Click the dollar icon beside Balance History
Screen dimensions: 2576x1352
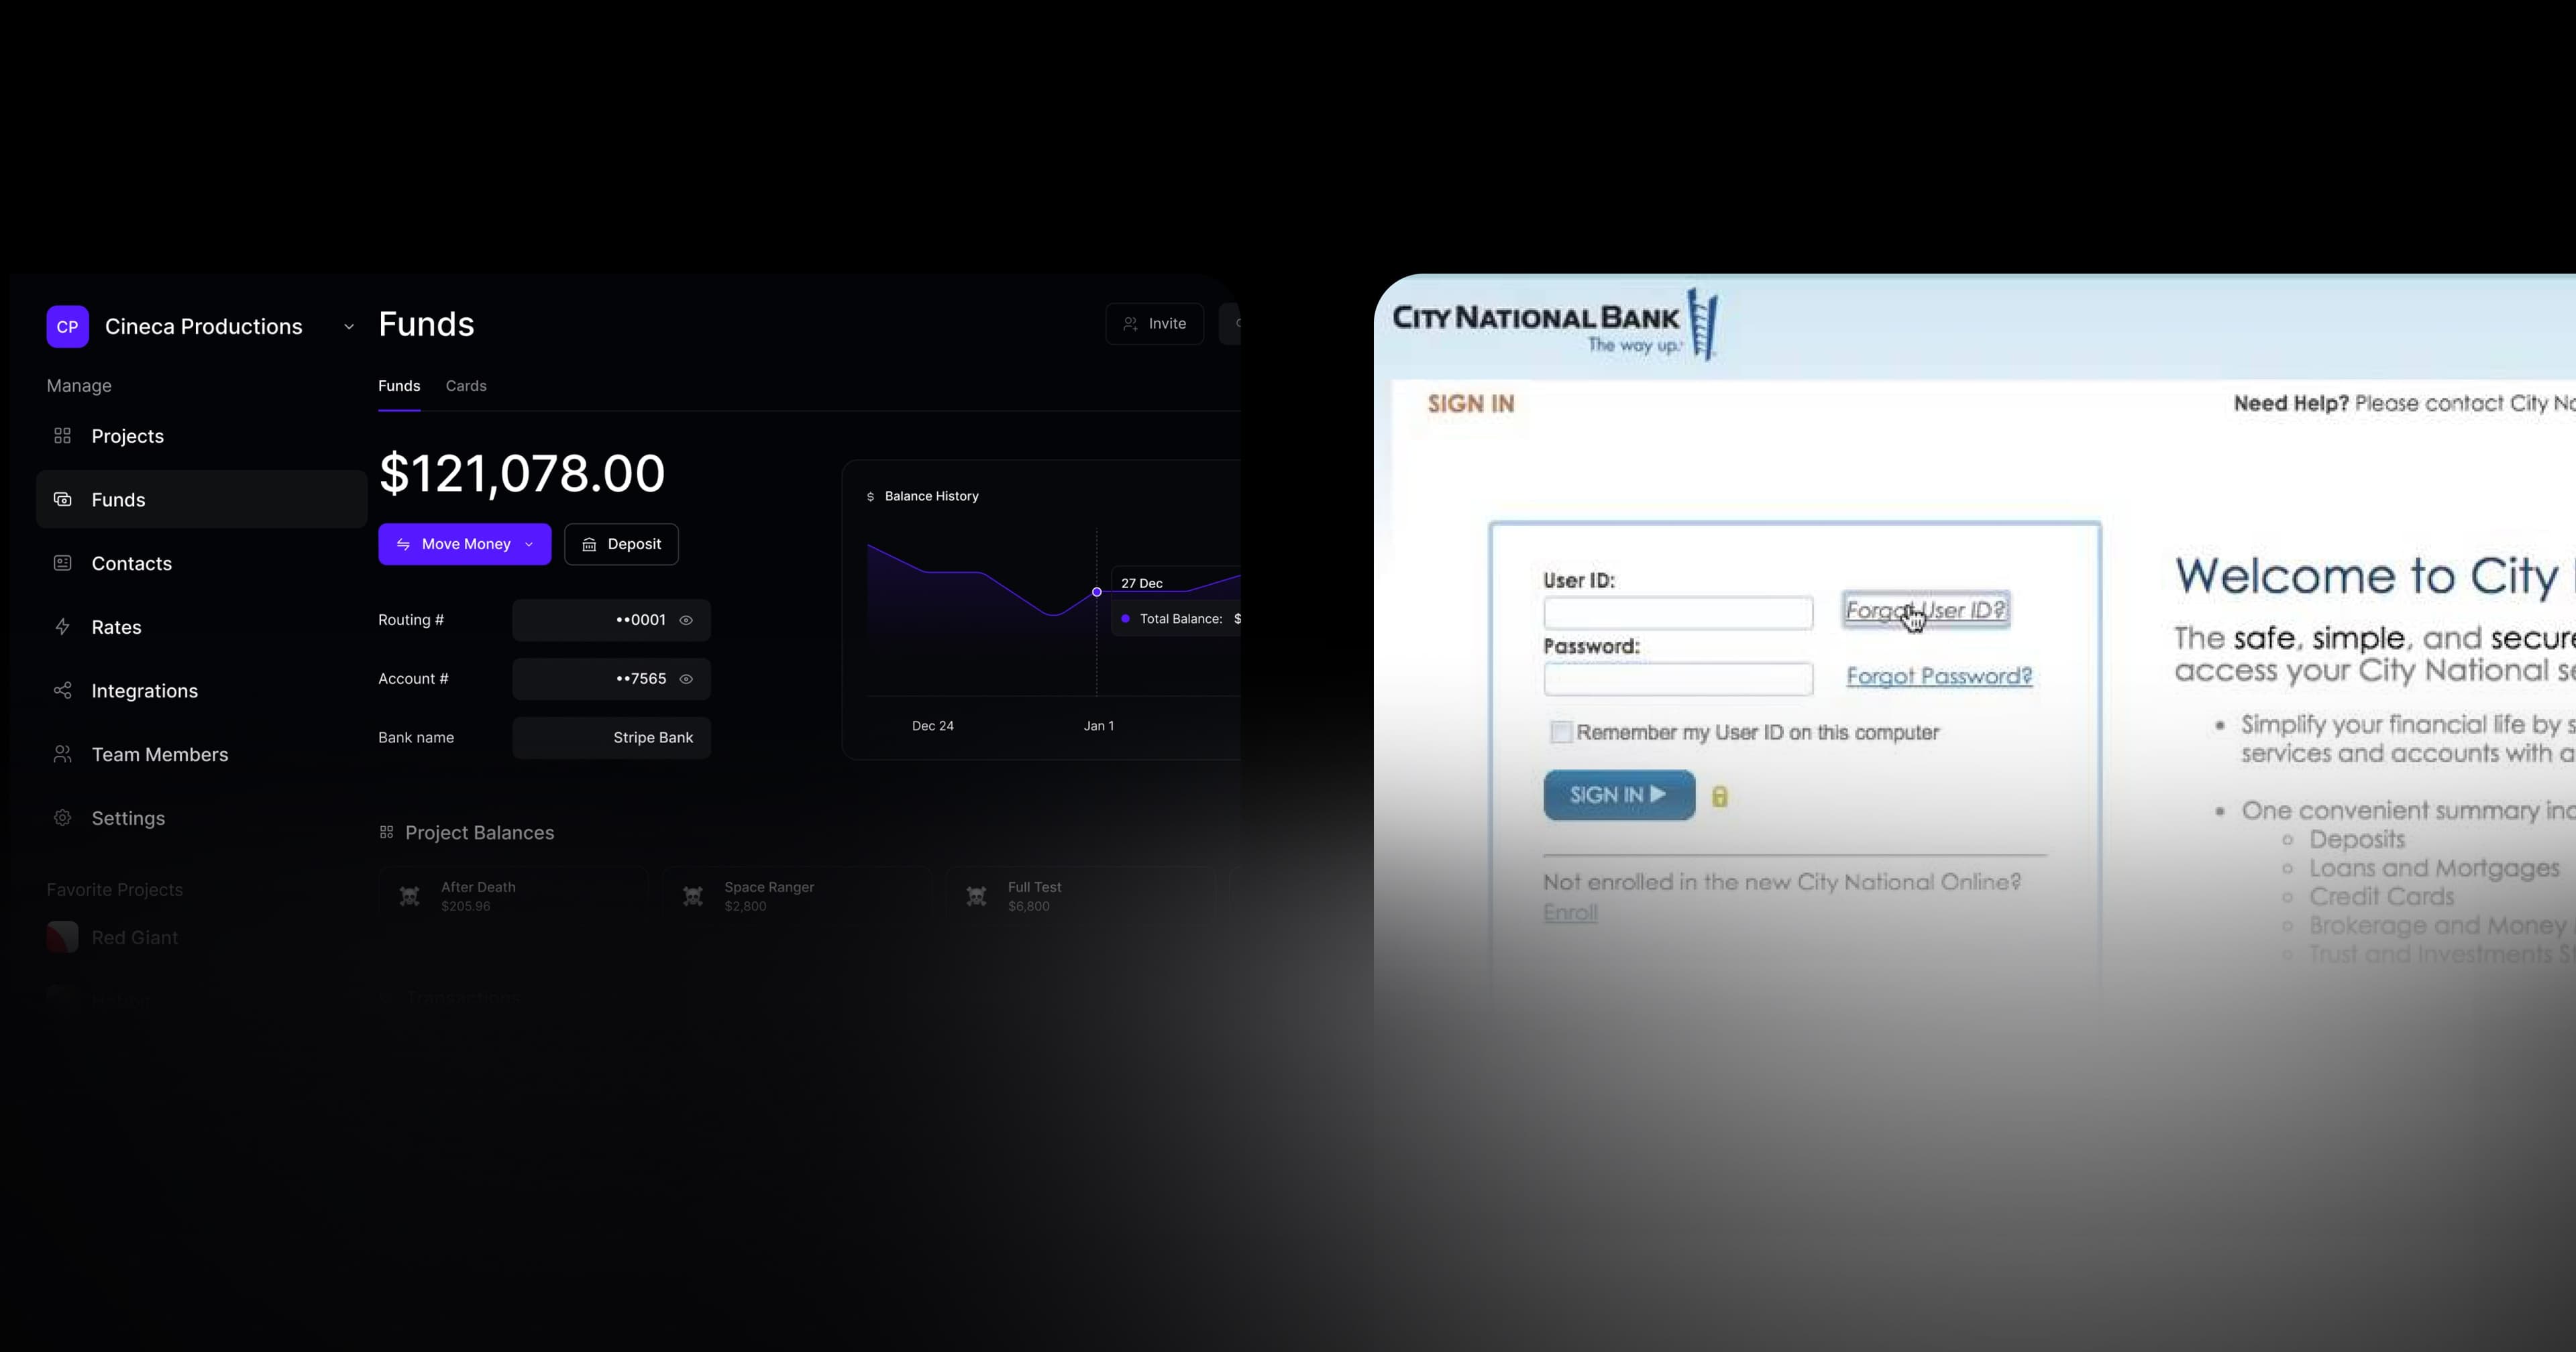[870, 497]
